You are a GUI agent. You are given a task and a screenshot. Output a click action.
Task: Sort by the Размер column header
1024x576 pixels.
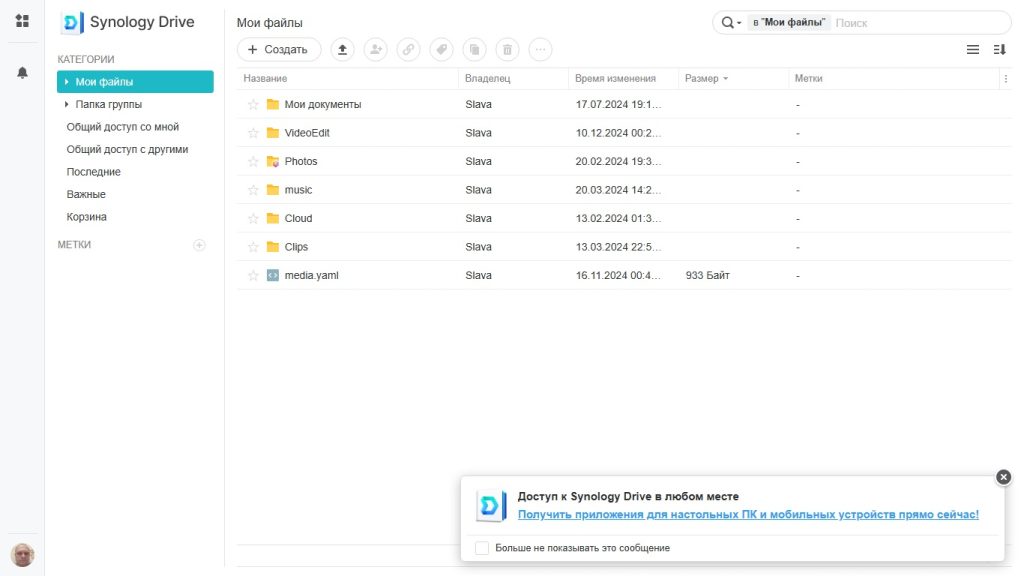pos(733,78)
